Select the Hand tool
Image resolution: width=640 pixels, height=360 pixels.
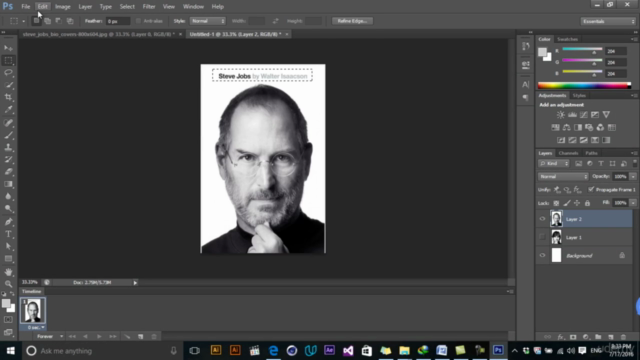click(8, 272)
